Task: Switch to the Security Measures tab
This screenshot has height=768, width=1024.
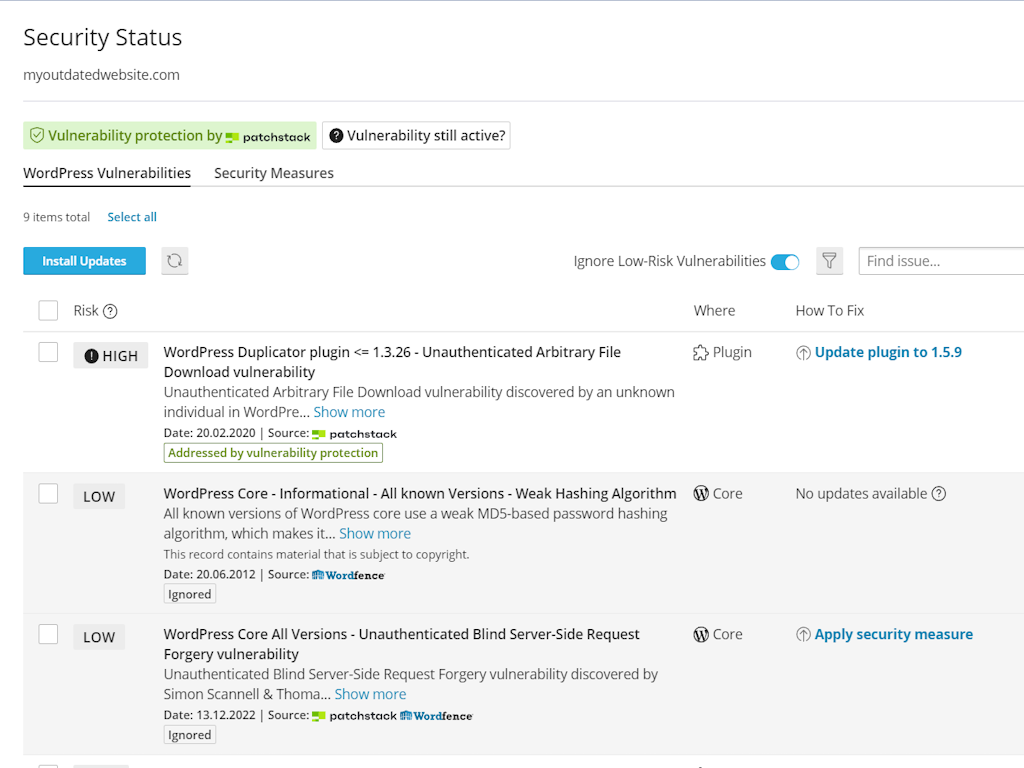Action: (274, 173)
